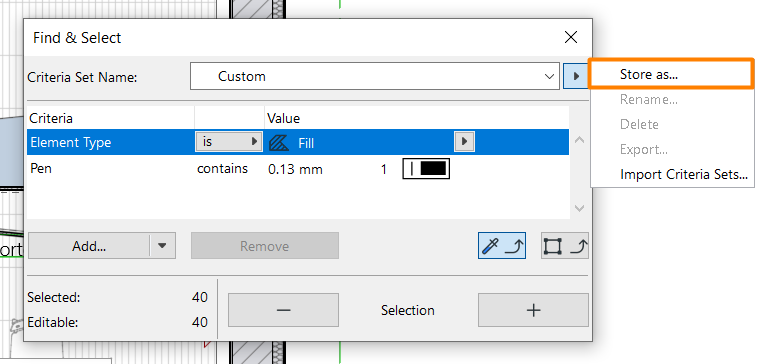This screenshot has width=775, height=364.
Task: Open the Criteria Set Name Custom dropdown
Action: tap(375, 76)
